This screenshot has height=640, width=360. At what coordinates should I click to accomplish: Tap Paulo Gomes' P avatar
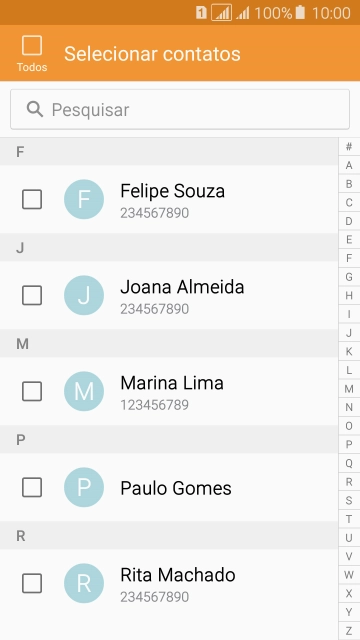click(84, 487)
